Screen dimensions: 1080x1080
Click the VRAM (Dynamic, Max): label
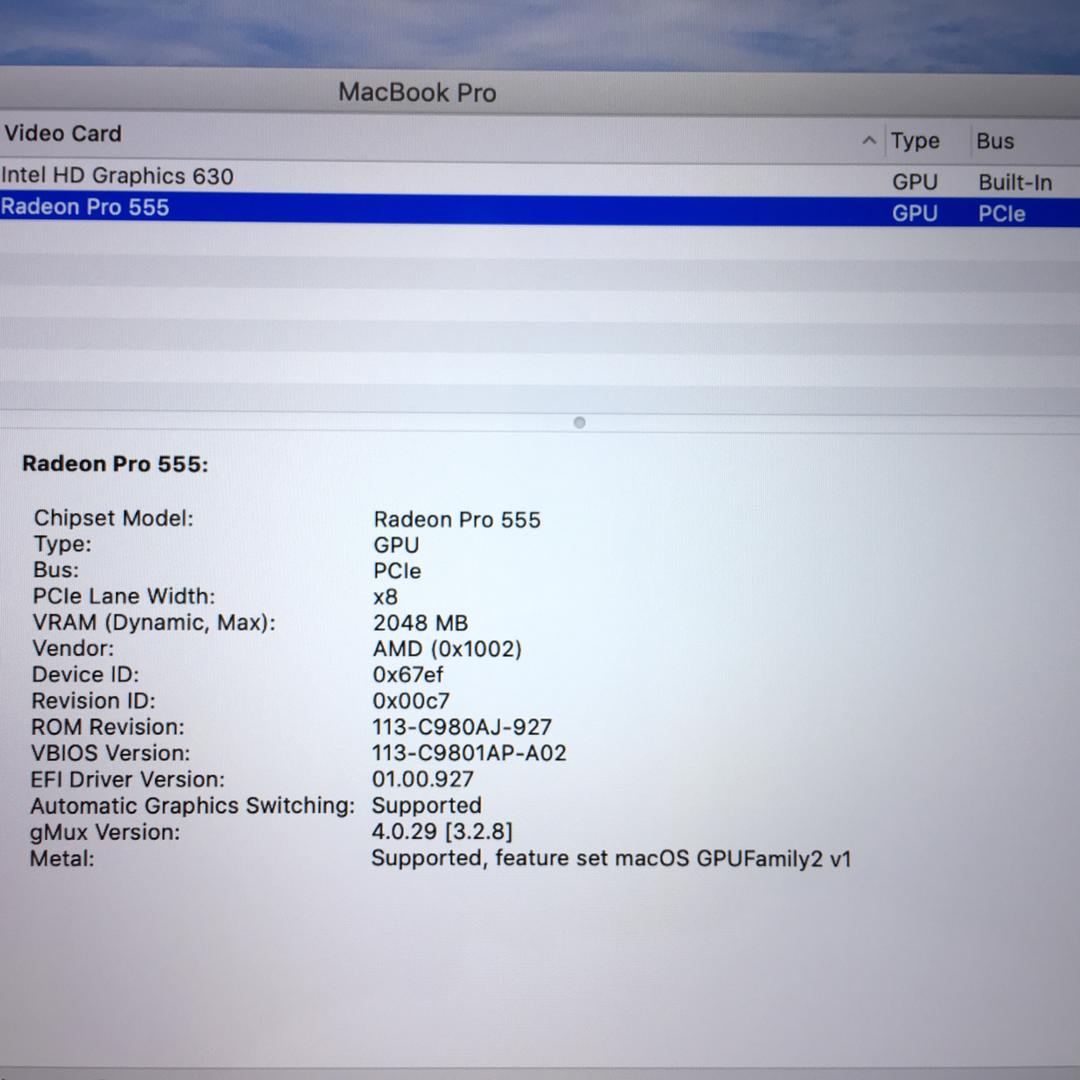coord(154,623)
